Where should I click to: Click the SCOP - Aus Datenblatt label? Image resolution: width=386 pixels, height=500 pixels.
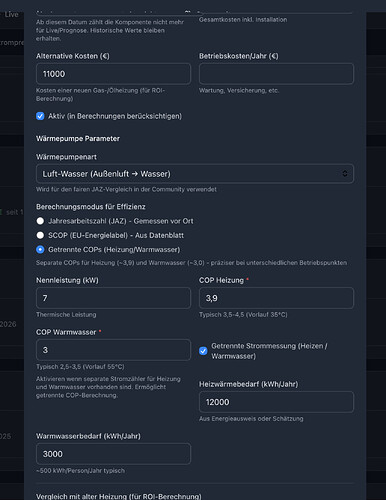[x=116, y=235]
